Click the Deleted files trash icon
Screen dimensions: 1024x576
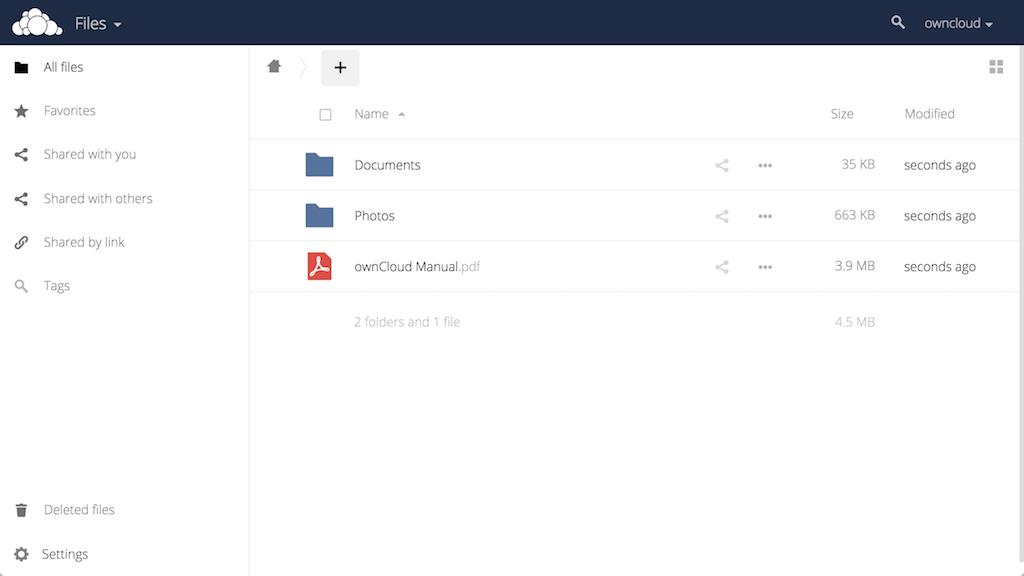point(20,509)
